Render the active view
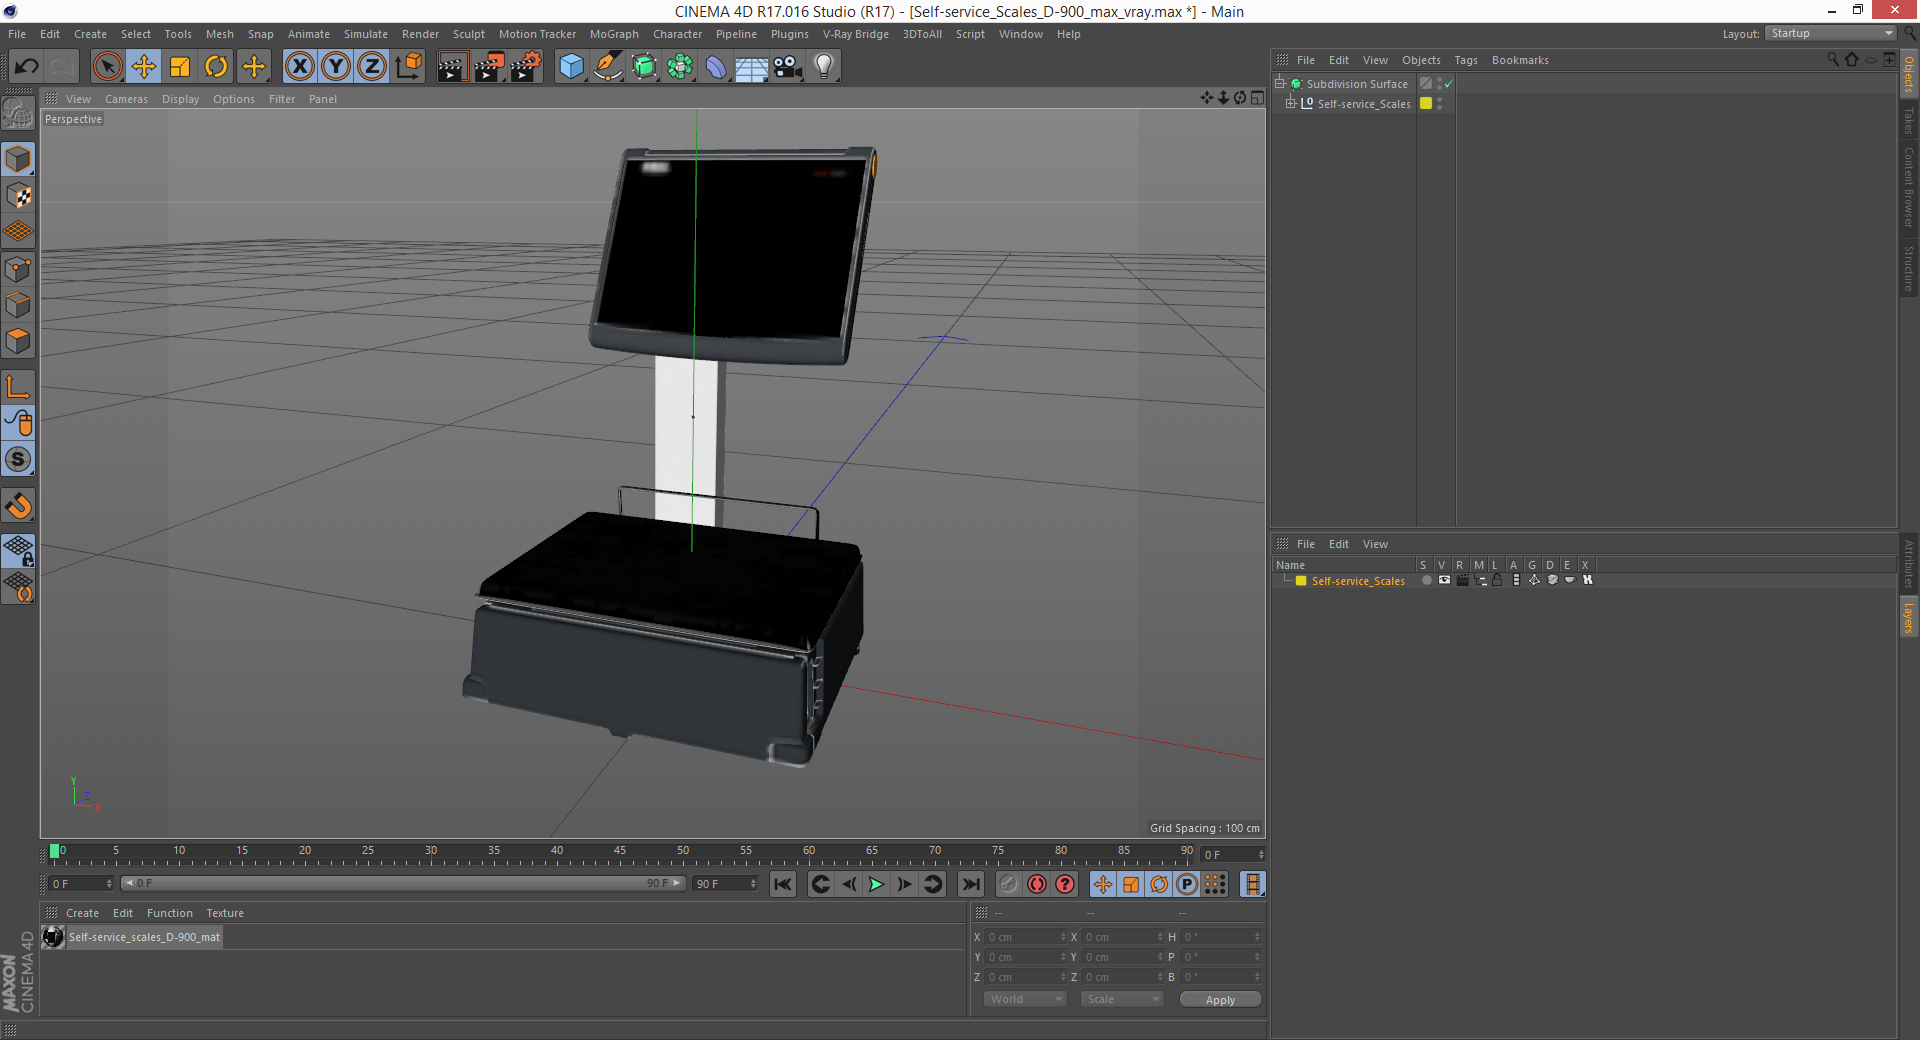Image resolution: width=1920 pixels, height=1040 pixels. point(452,66)
